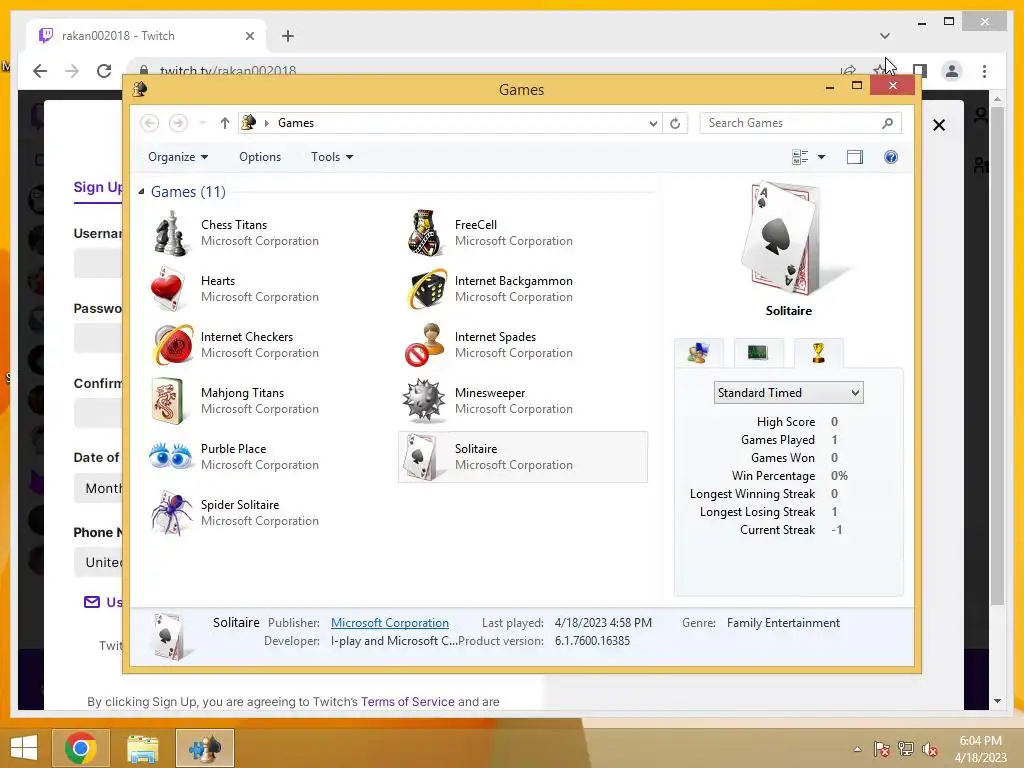Click the Forward arrow in Games window
The width and height of the screenshot is (1024, 768).
[x=178, y=123]
